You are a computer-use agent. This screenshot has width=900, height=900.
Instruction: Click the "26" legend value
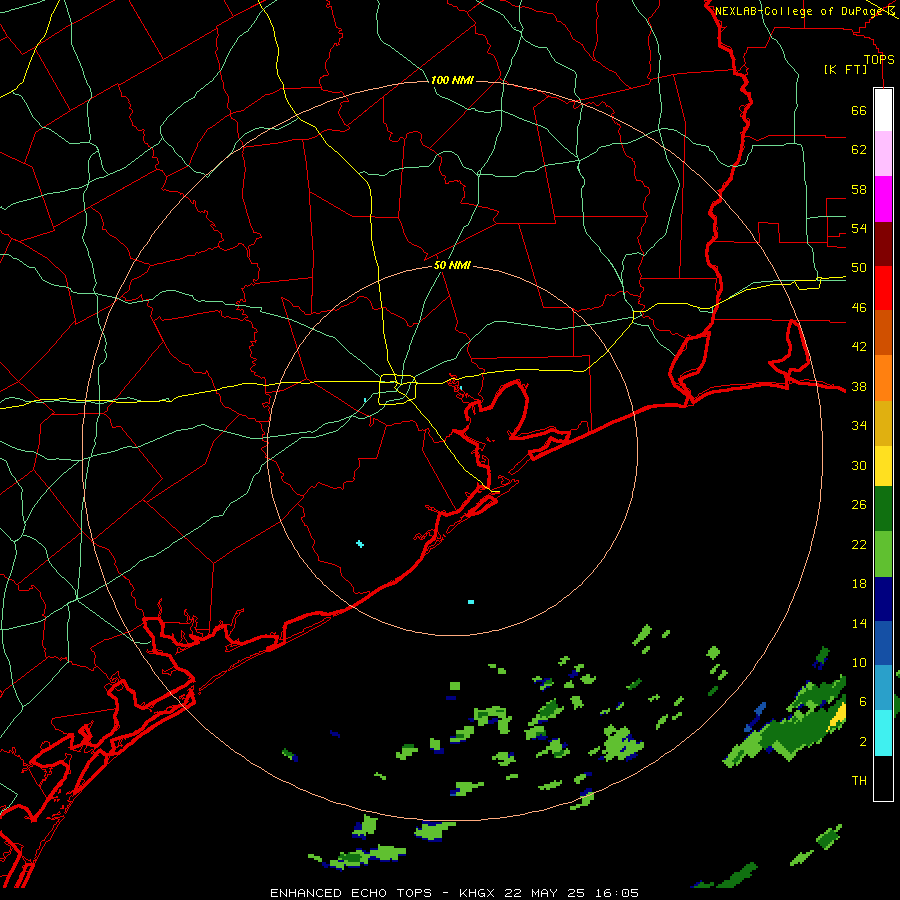pyautogui.click(x=859, y=505)
